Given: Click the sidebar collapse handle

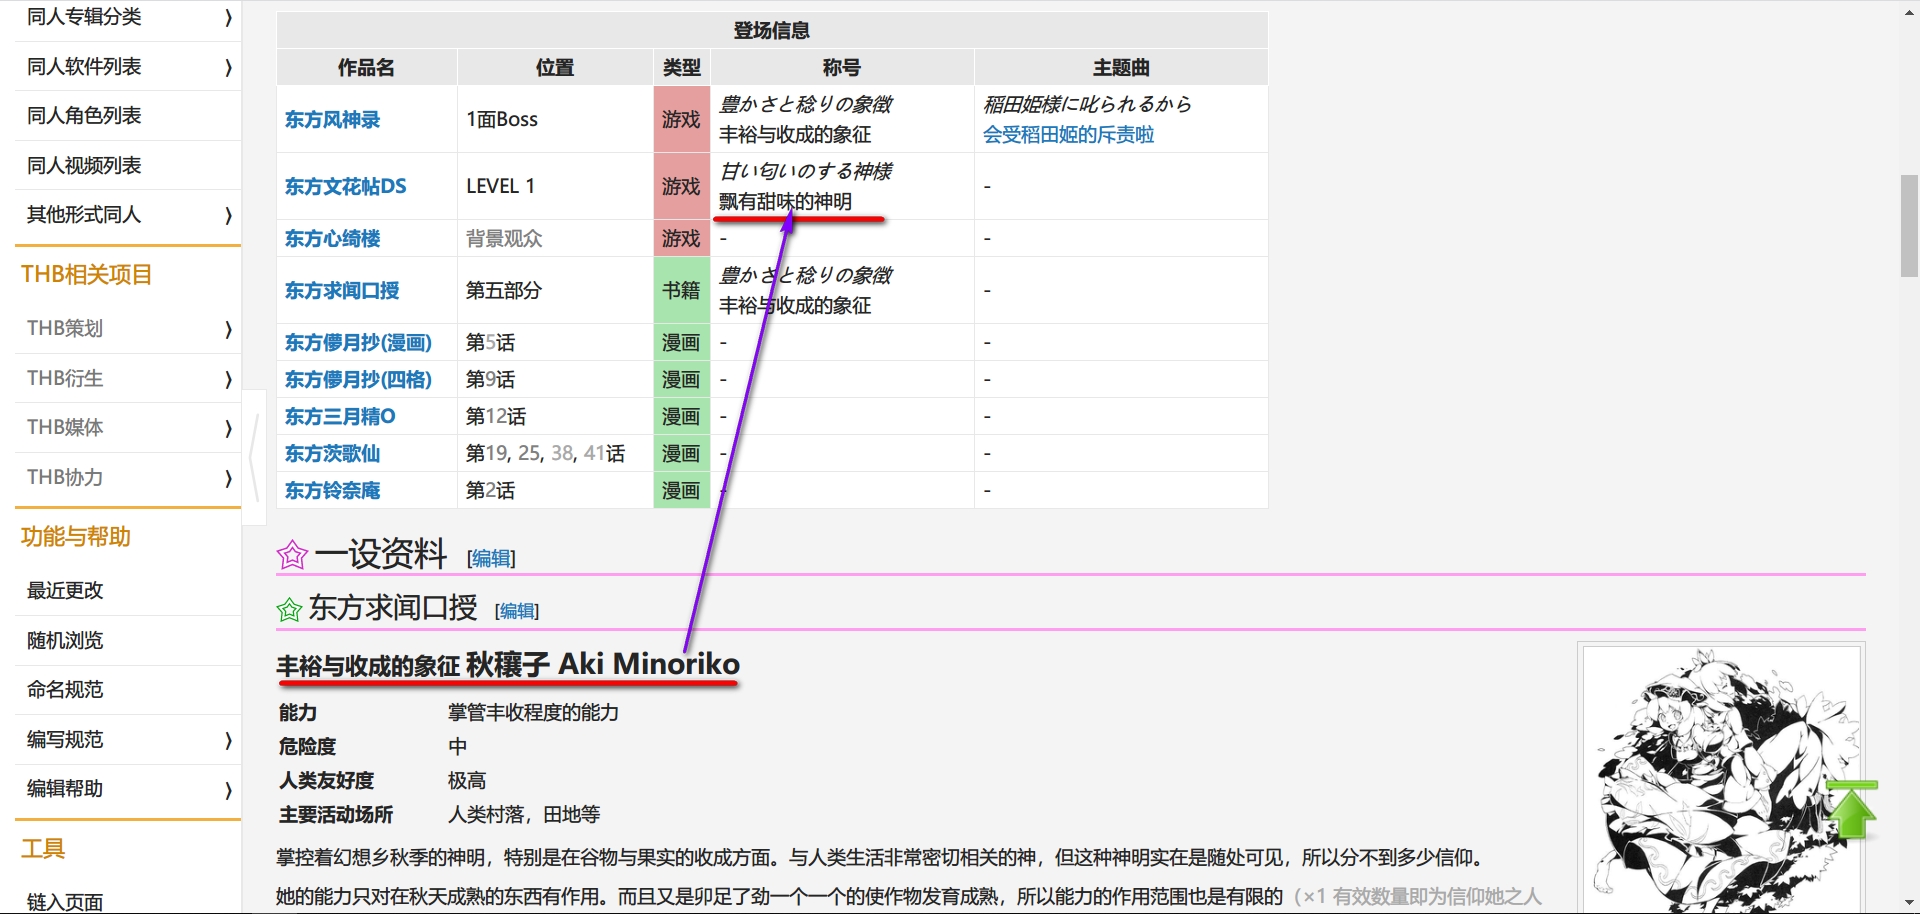Looking at the screenshot, I should [x=254, y=456].
